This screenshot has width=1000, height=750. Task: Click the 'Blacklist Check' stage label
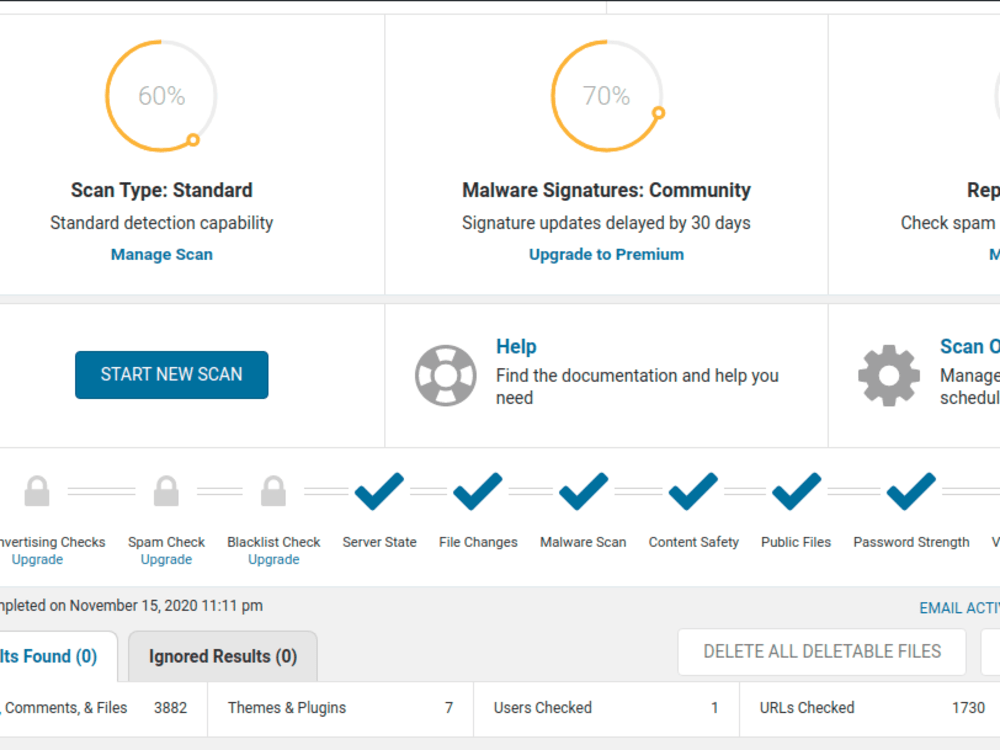click(274, 542)
